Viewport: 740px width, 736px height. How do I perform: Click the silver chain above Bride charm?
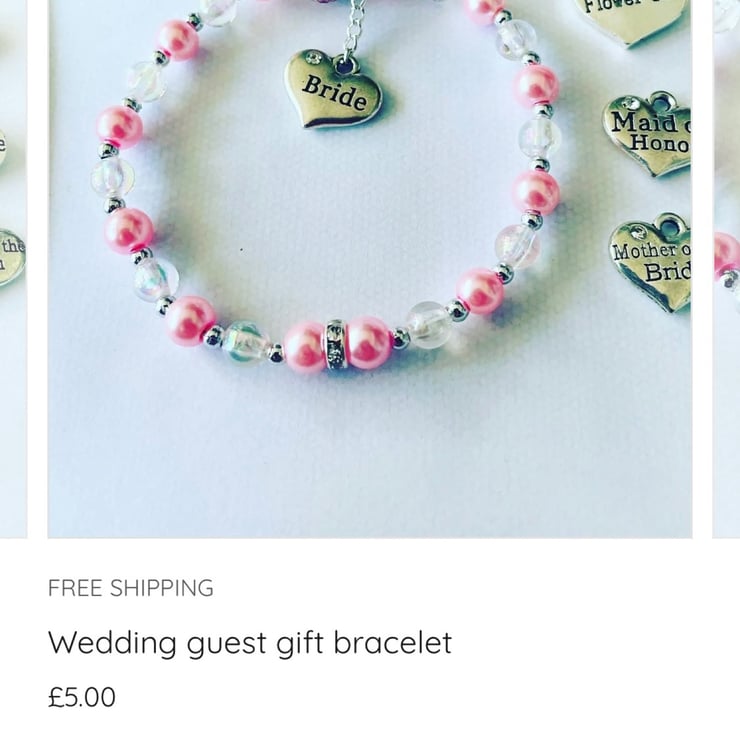[x=355, y=28]
